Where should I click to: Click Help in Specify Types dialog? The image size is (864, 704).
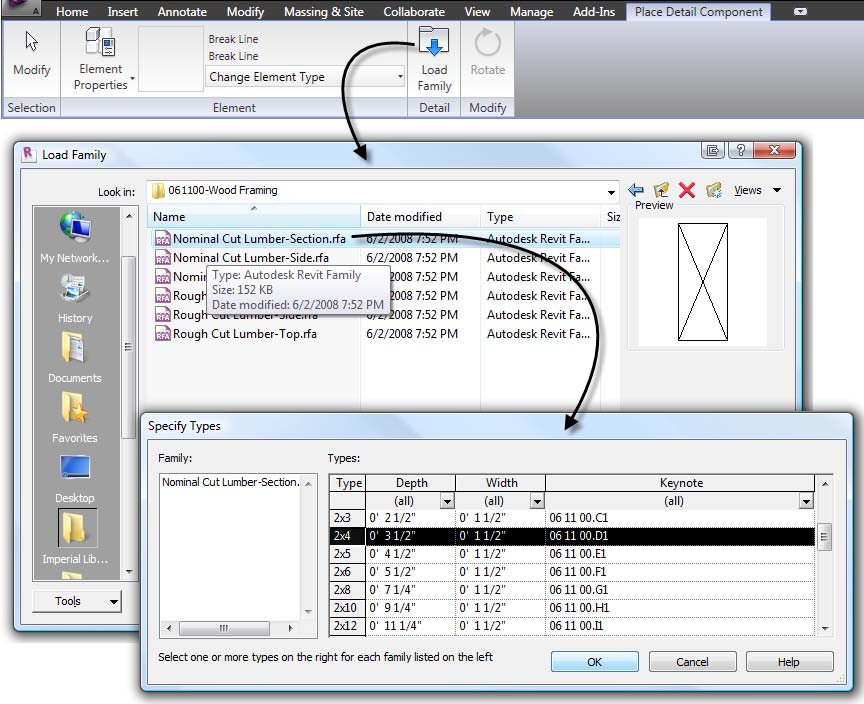click(x=789, y=662)
